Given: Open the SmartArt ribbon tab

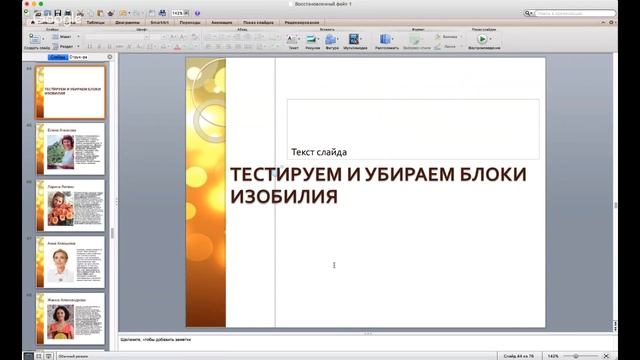Looking at the screenshot, I should pos(160,22).
